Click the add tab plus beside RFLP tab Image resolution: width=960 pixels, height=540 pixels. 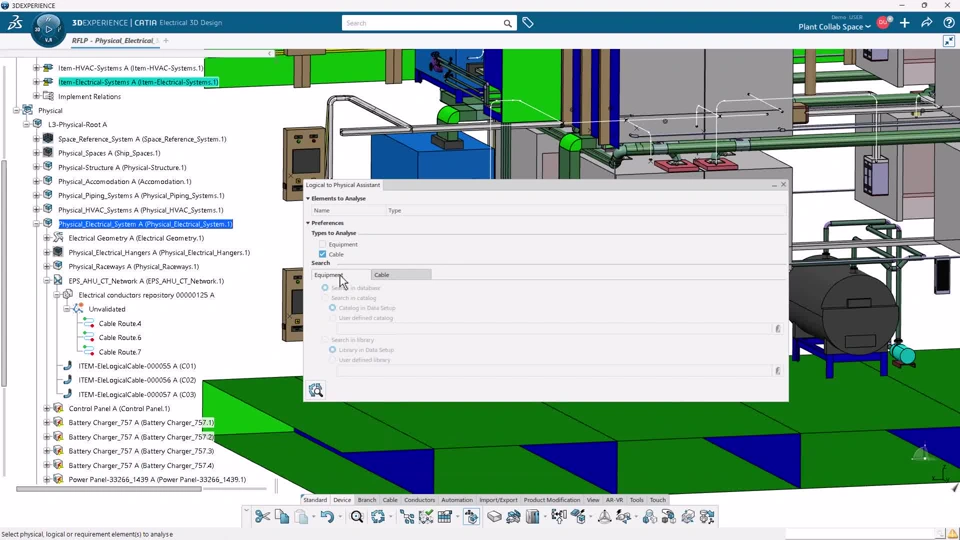(x=166, y=40)
